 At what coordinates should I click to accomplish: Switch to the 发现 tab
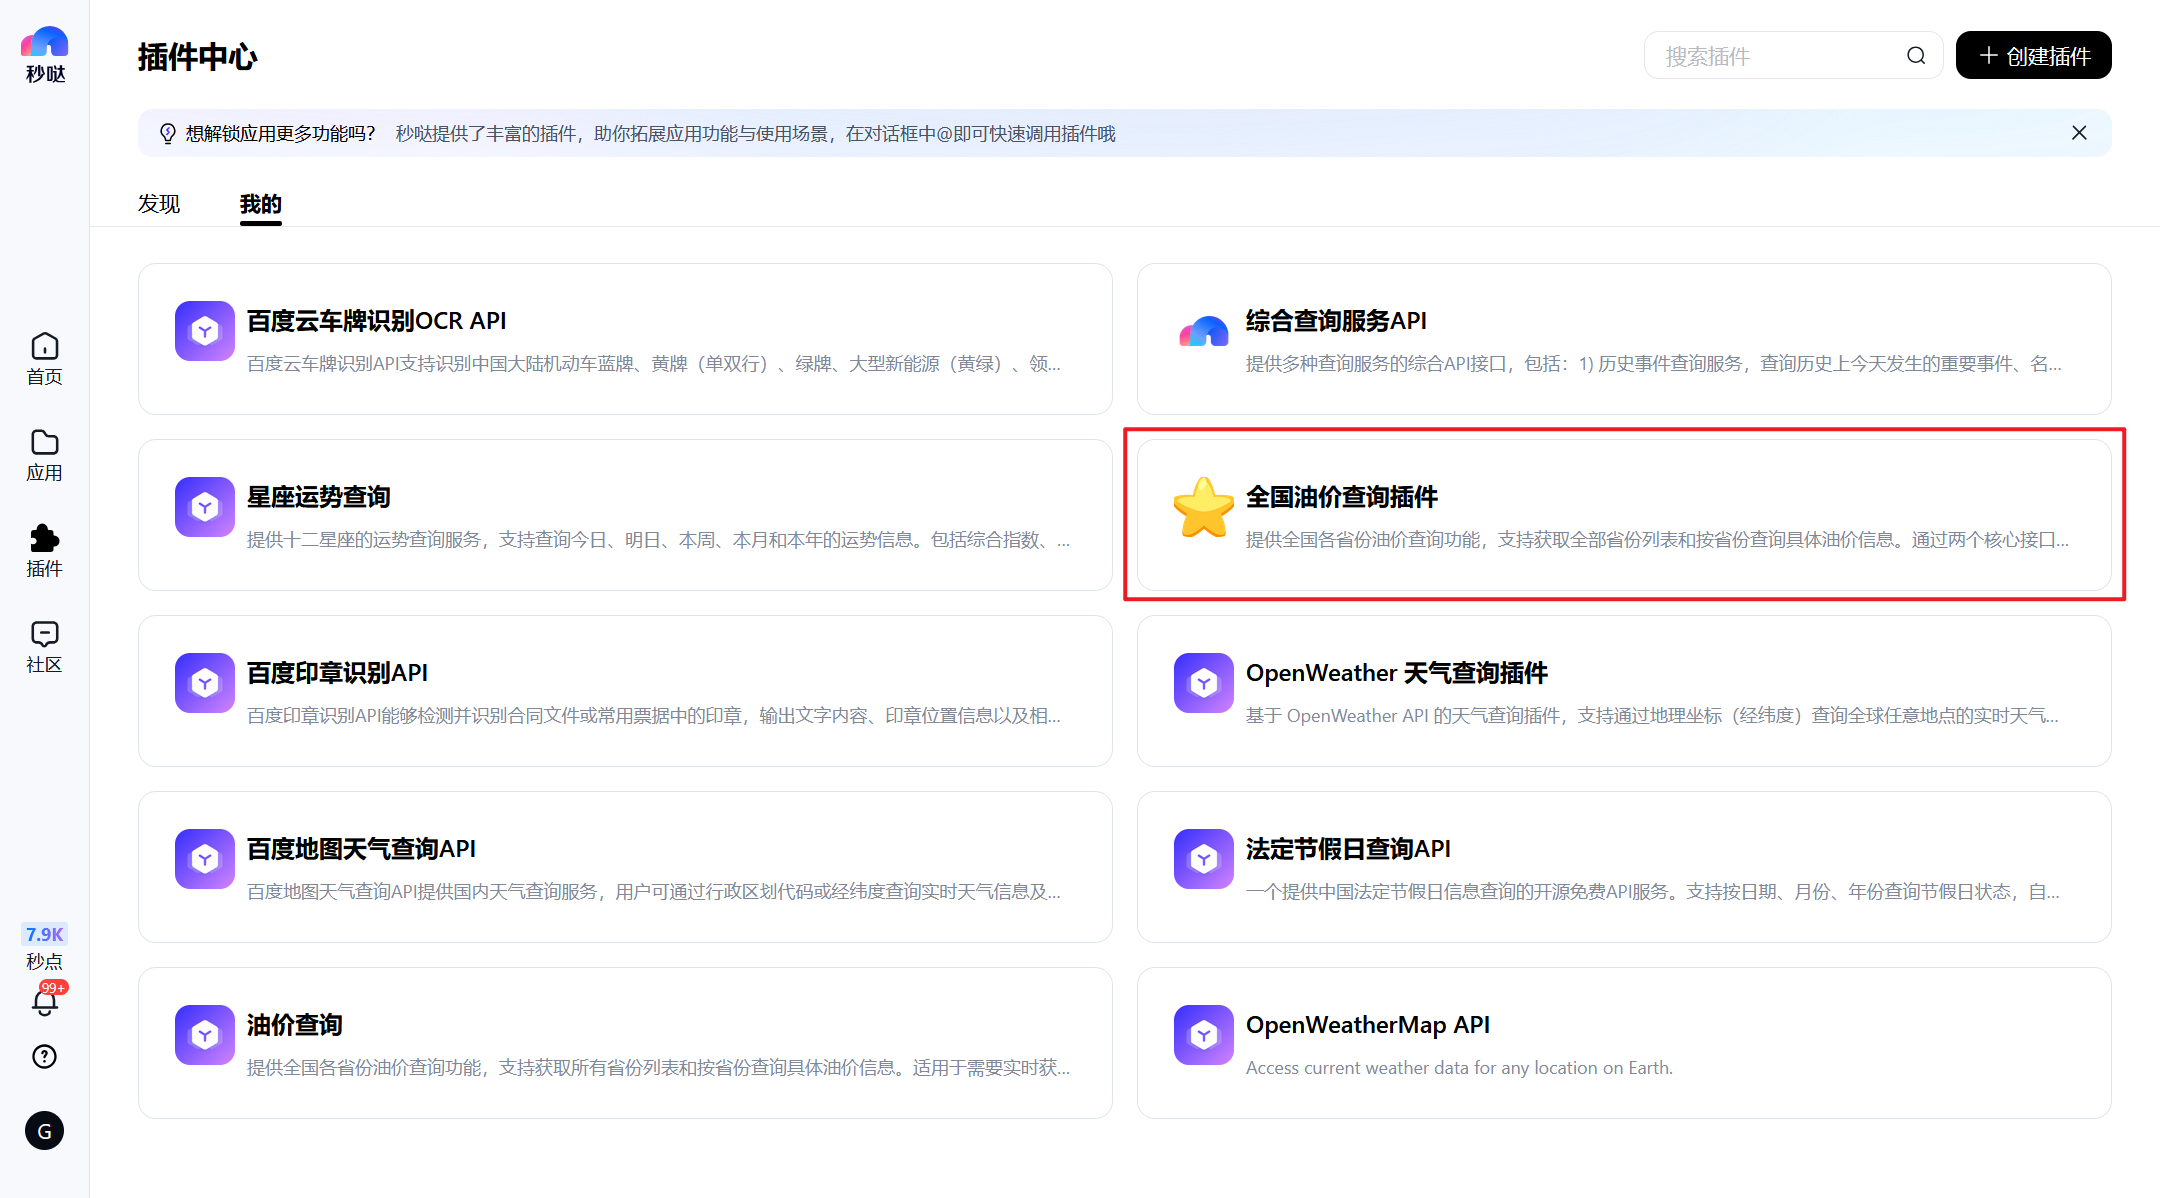pyautogui.click(x=158, y=204)
